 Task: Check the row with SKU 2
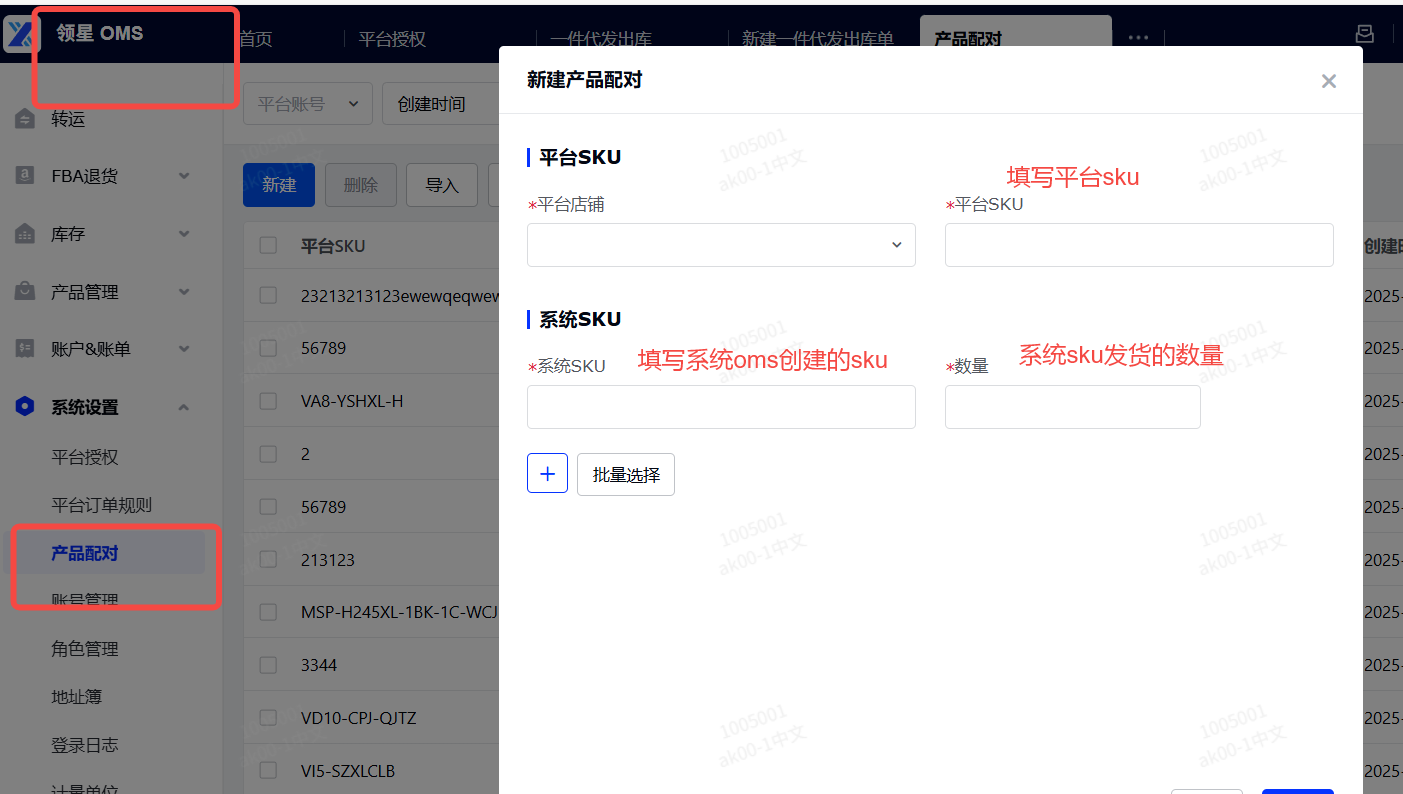coord(268,454)
